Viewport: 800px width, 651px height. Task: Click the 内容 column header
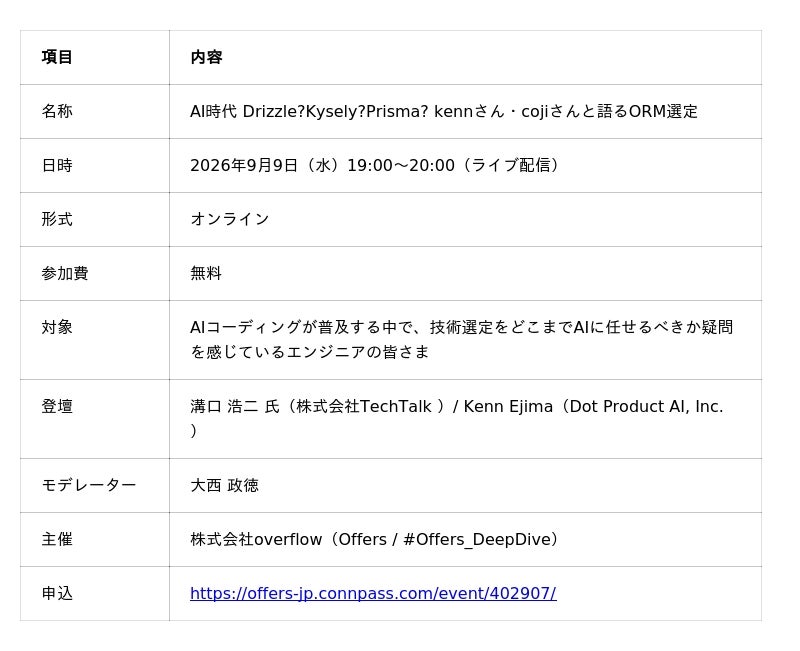[206, 57]
